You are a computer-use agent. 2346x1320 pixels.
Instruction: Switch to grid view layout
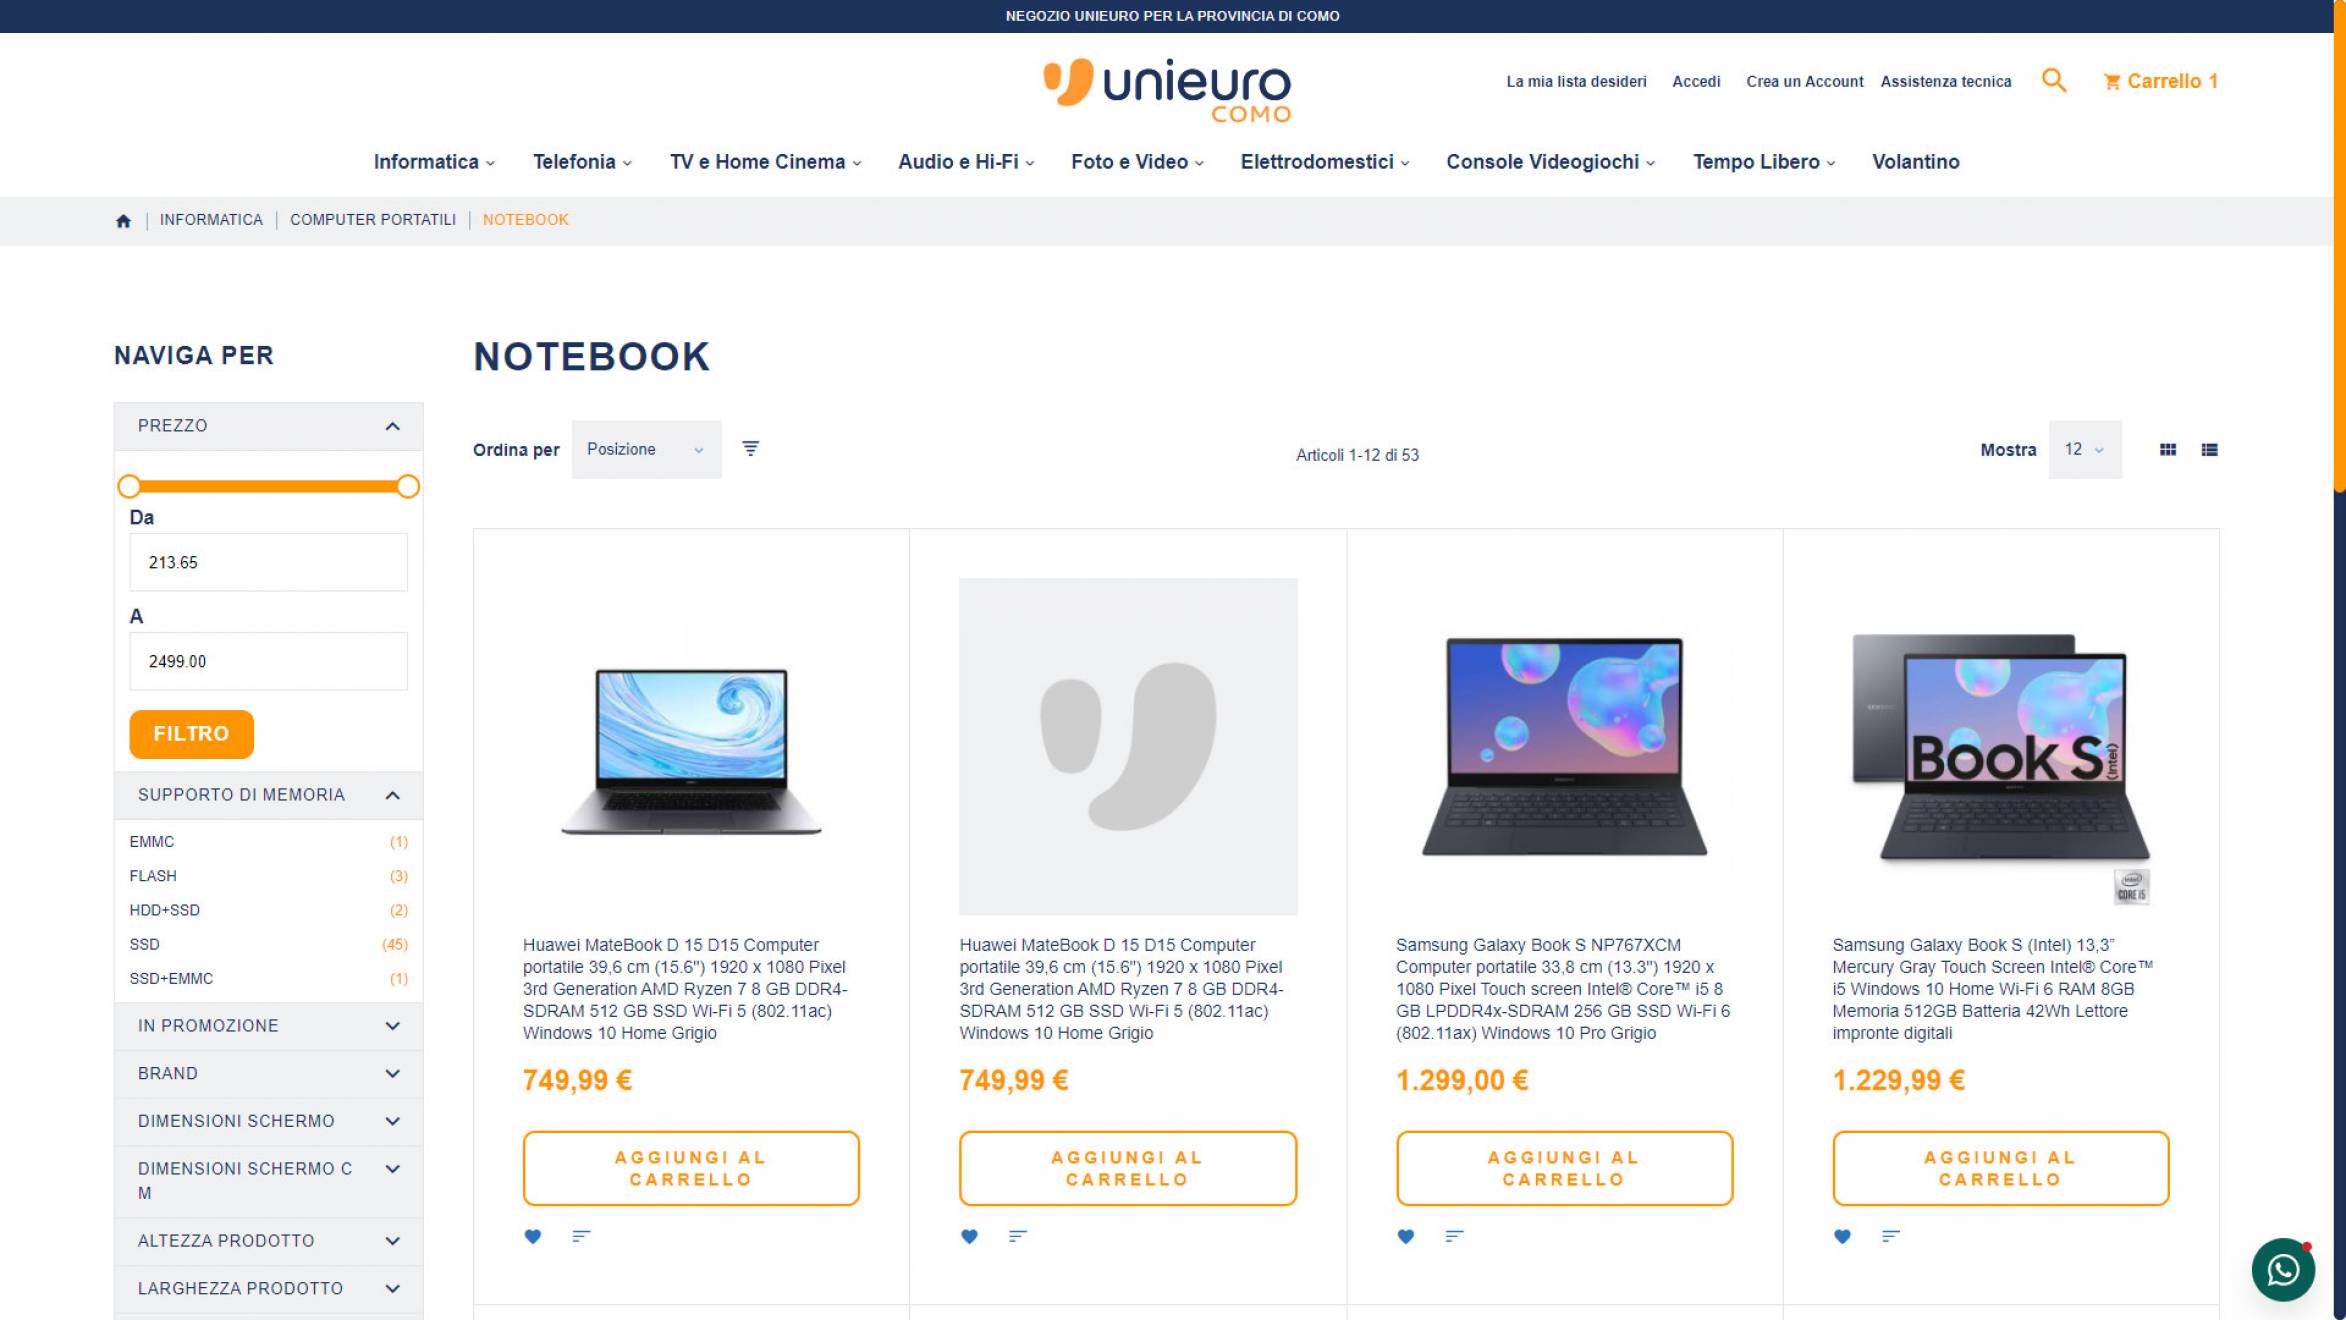pos(2168,450)
